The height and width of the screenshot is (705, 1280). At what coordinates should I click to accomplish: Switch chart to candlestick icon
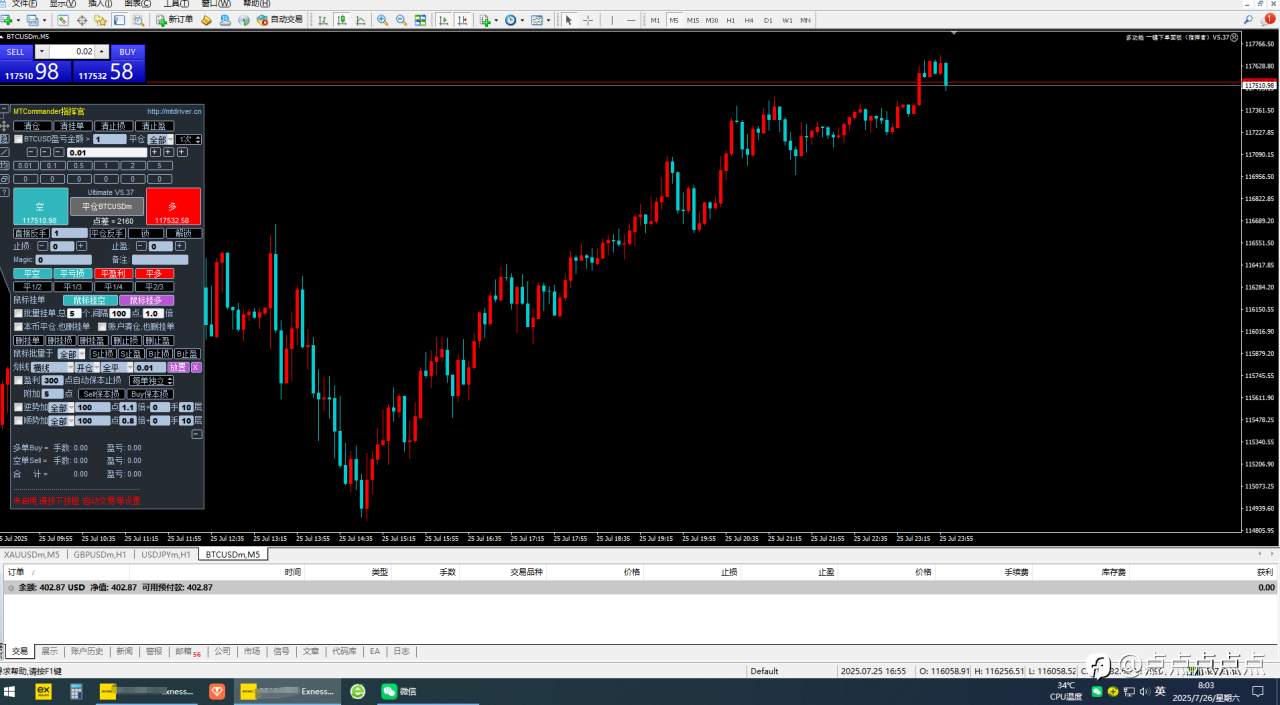(x=342, y=20)
